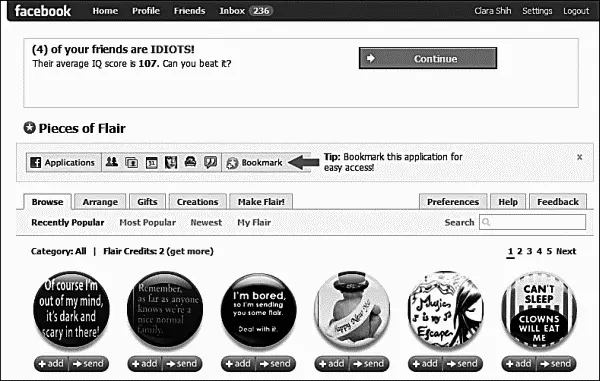600x381 pixels.
Task: Open the Friends icon in applications bar
Action: (112, 162)
